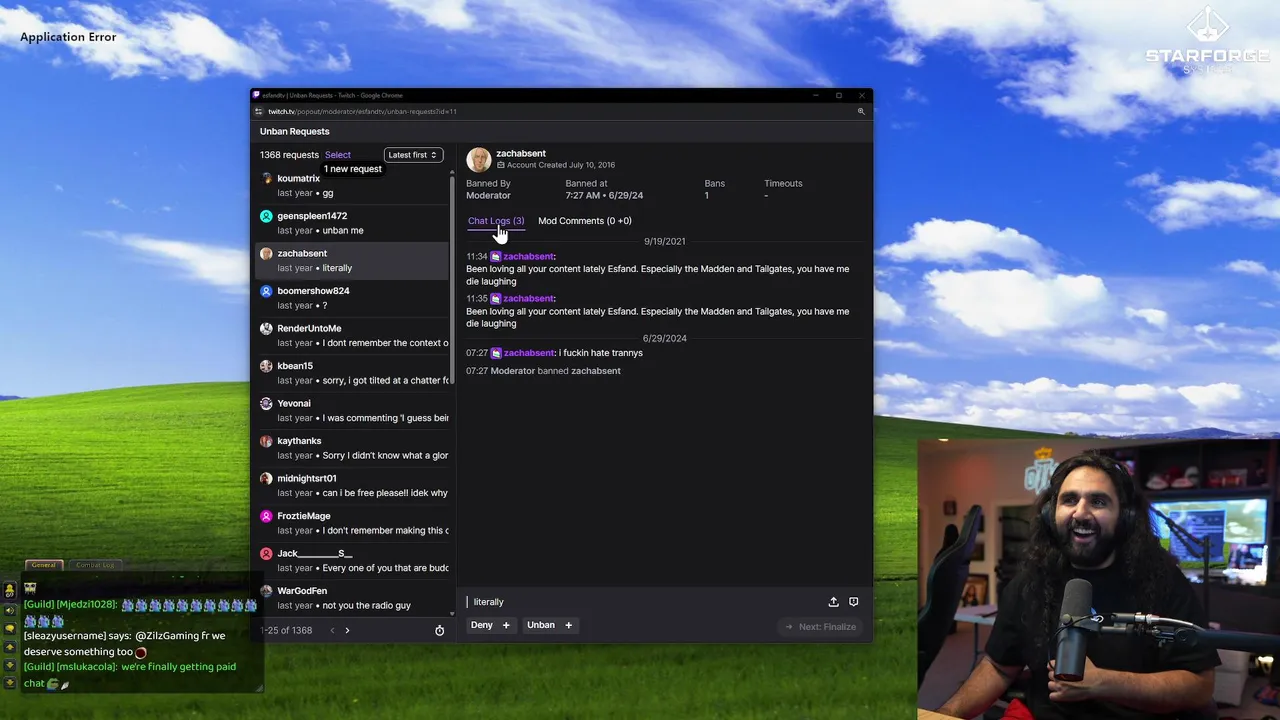Click the badge icon beside 11:35 message
Screen dimensions: 1280x720
pyautogui.click(x=495, y=299)
